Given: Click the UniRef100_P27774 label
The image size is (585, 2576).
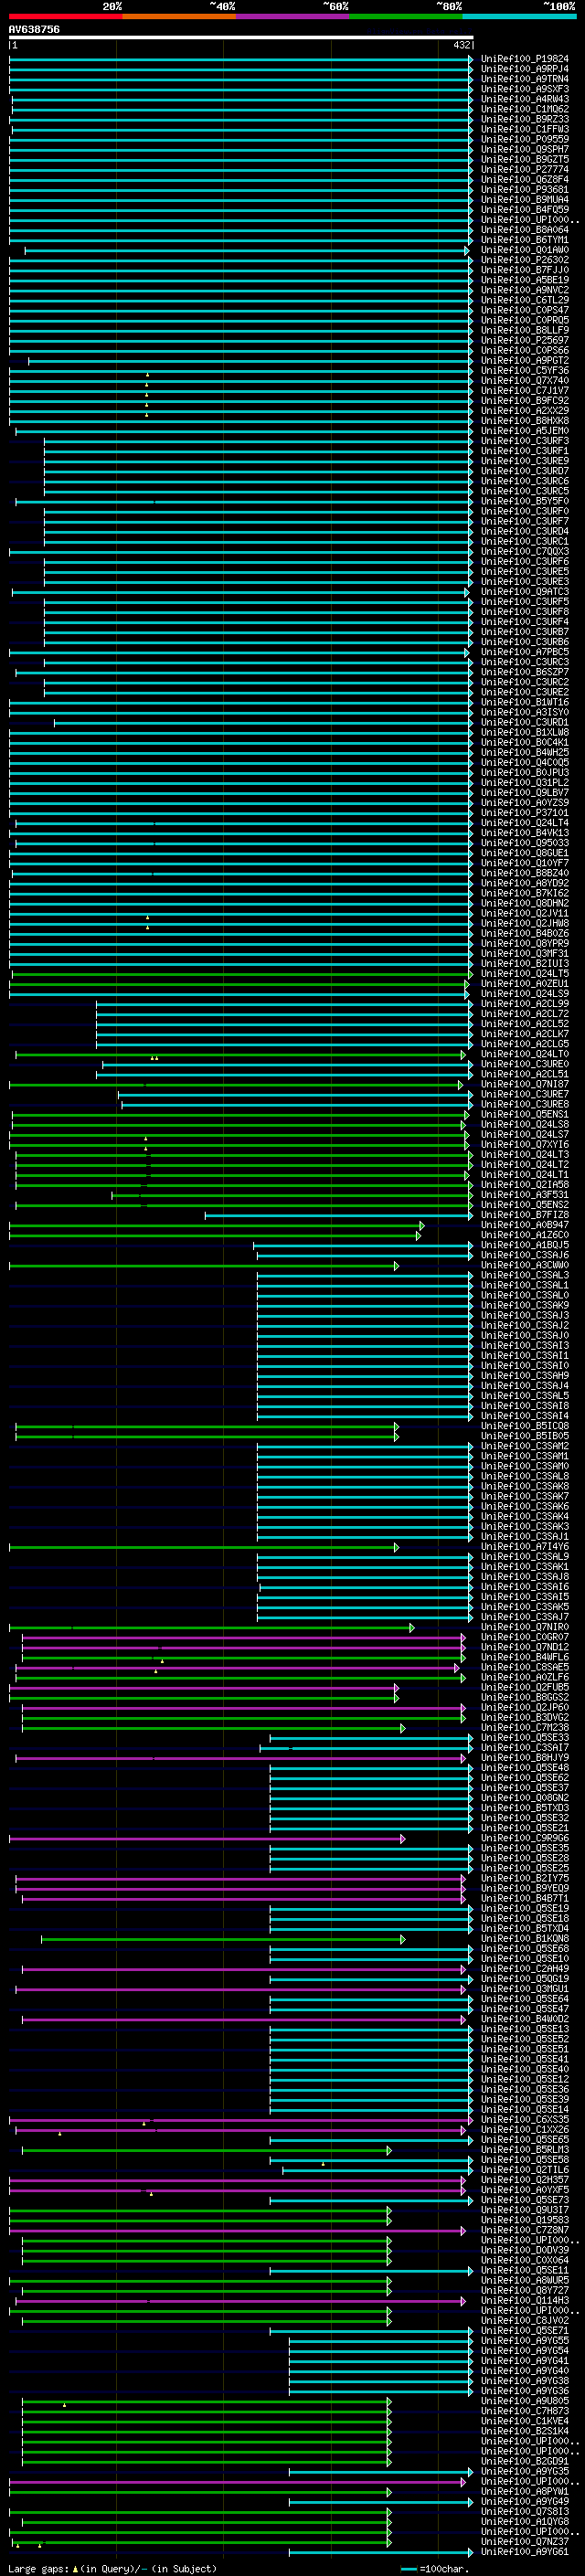Looking at the screenshot, I should 525,170.
